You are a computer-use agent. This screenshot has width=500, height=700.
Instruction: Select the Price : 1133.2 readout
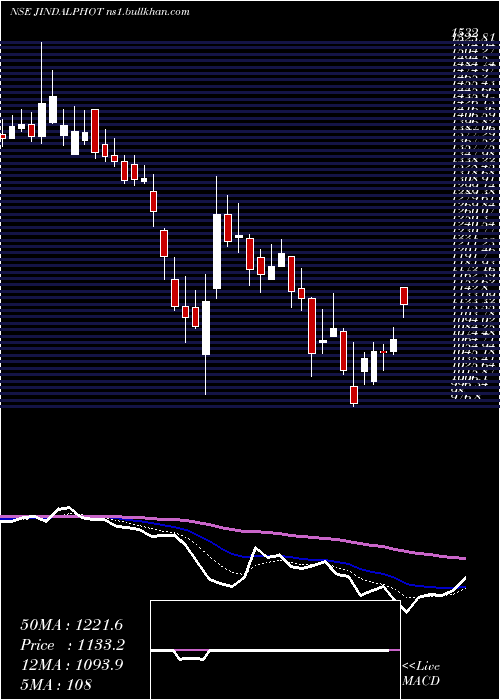coord(72,645)
